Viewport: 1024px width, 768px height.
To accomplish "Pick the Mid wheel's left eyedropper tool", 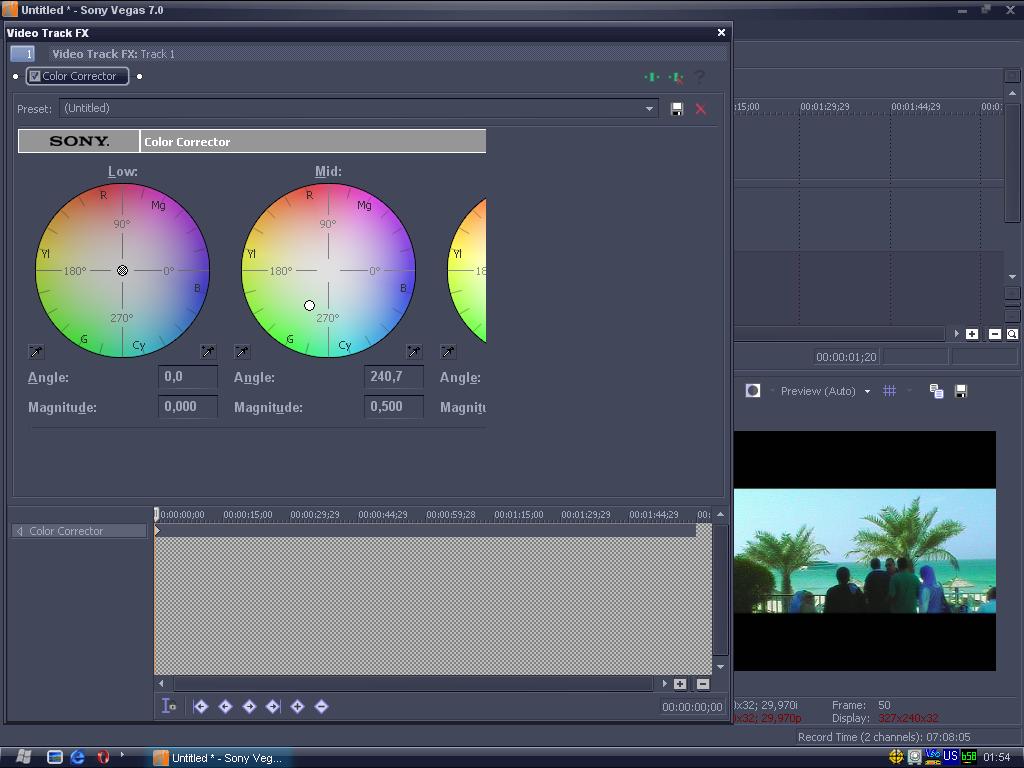I will pyautogui.click(x=242, y=352).
